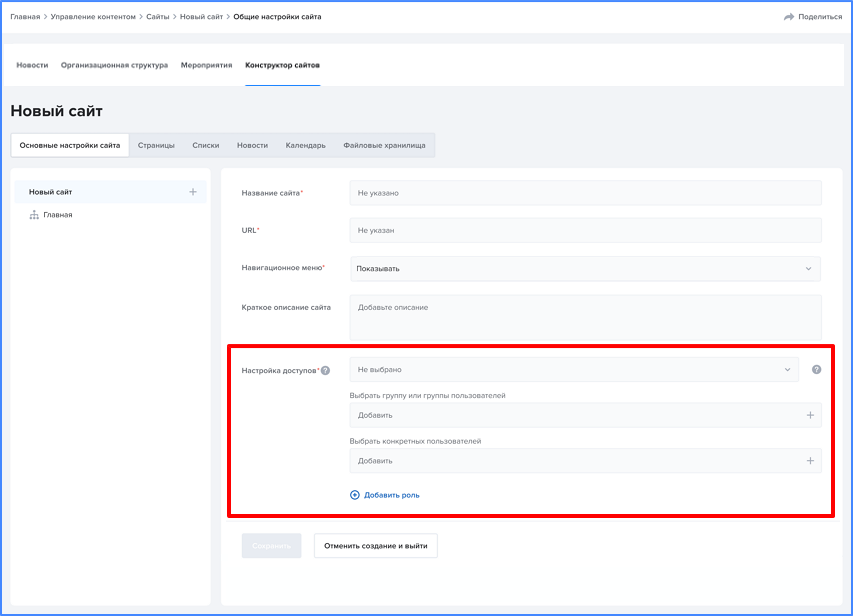The image size is (853, 616).
Task: Click the help icon right of access dropdown
Action: click(816, 370)
